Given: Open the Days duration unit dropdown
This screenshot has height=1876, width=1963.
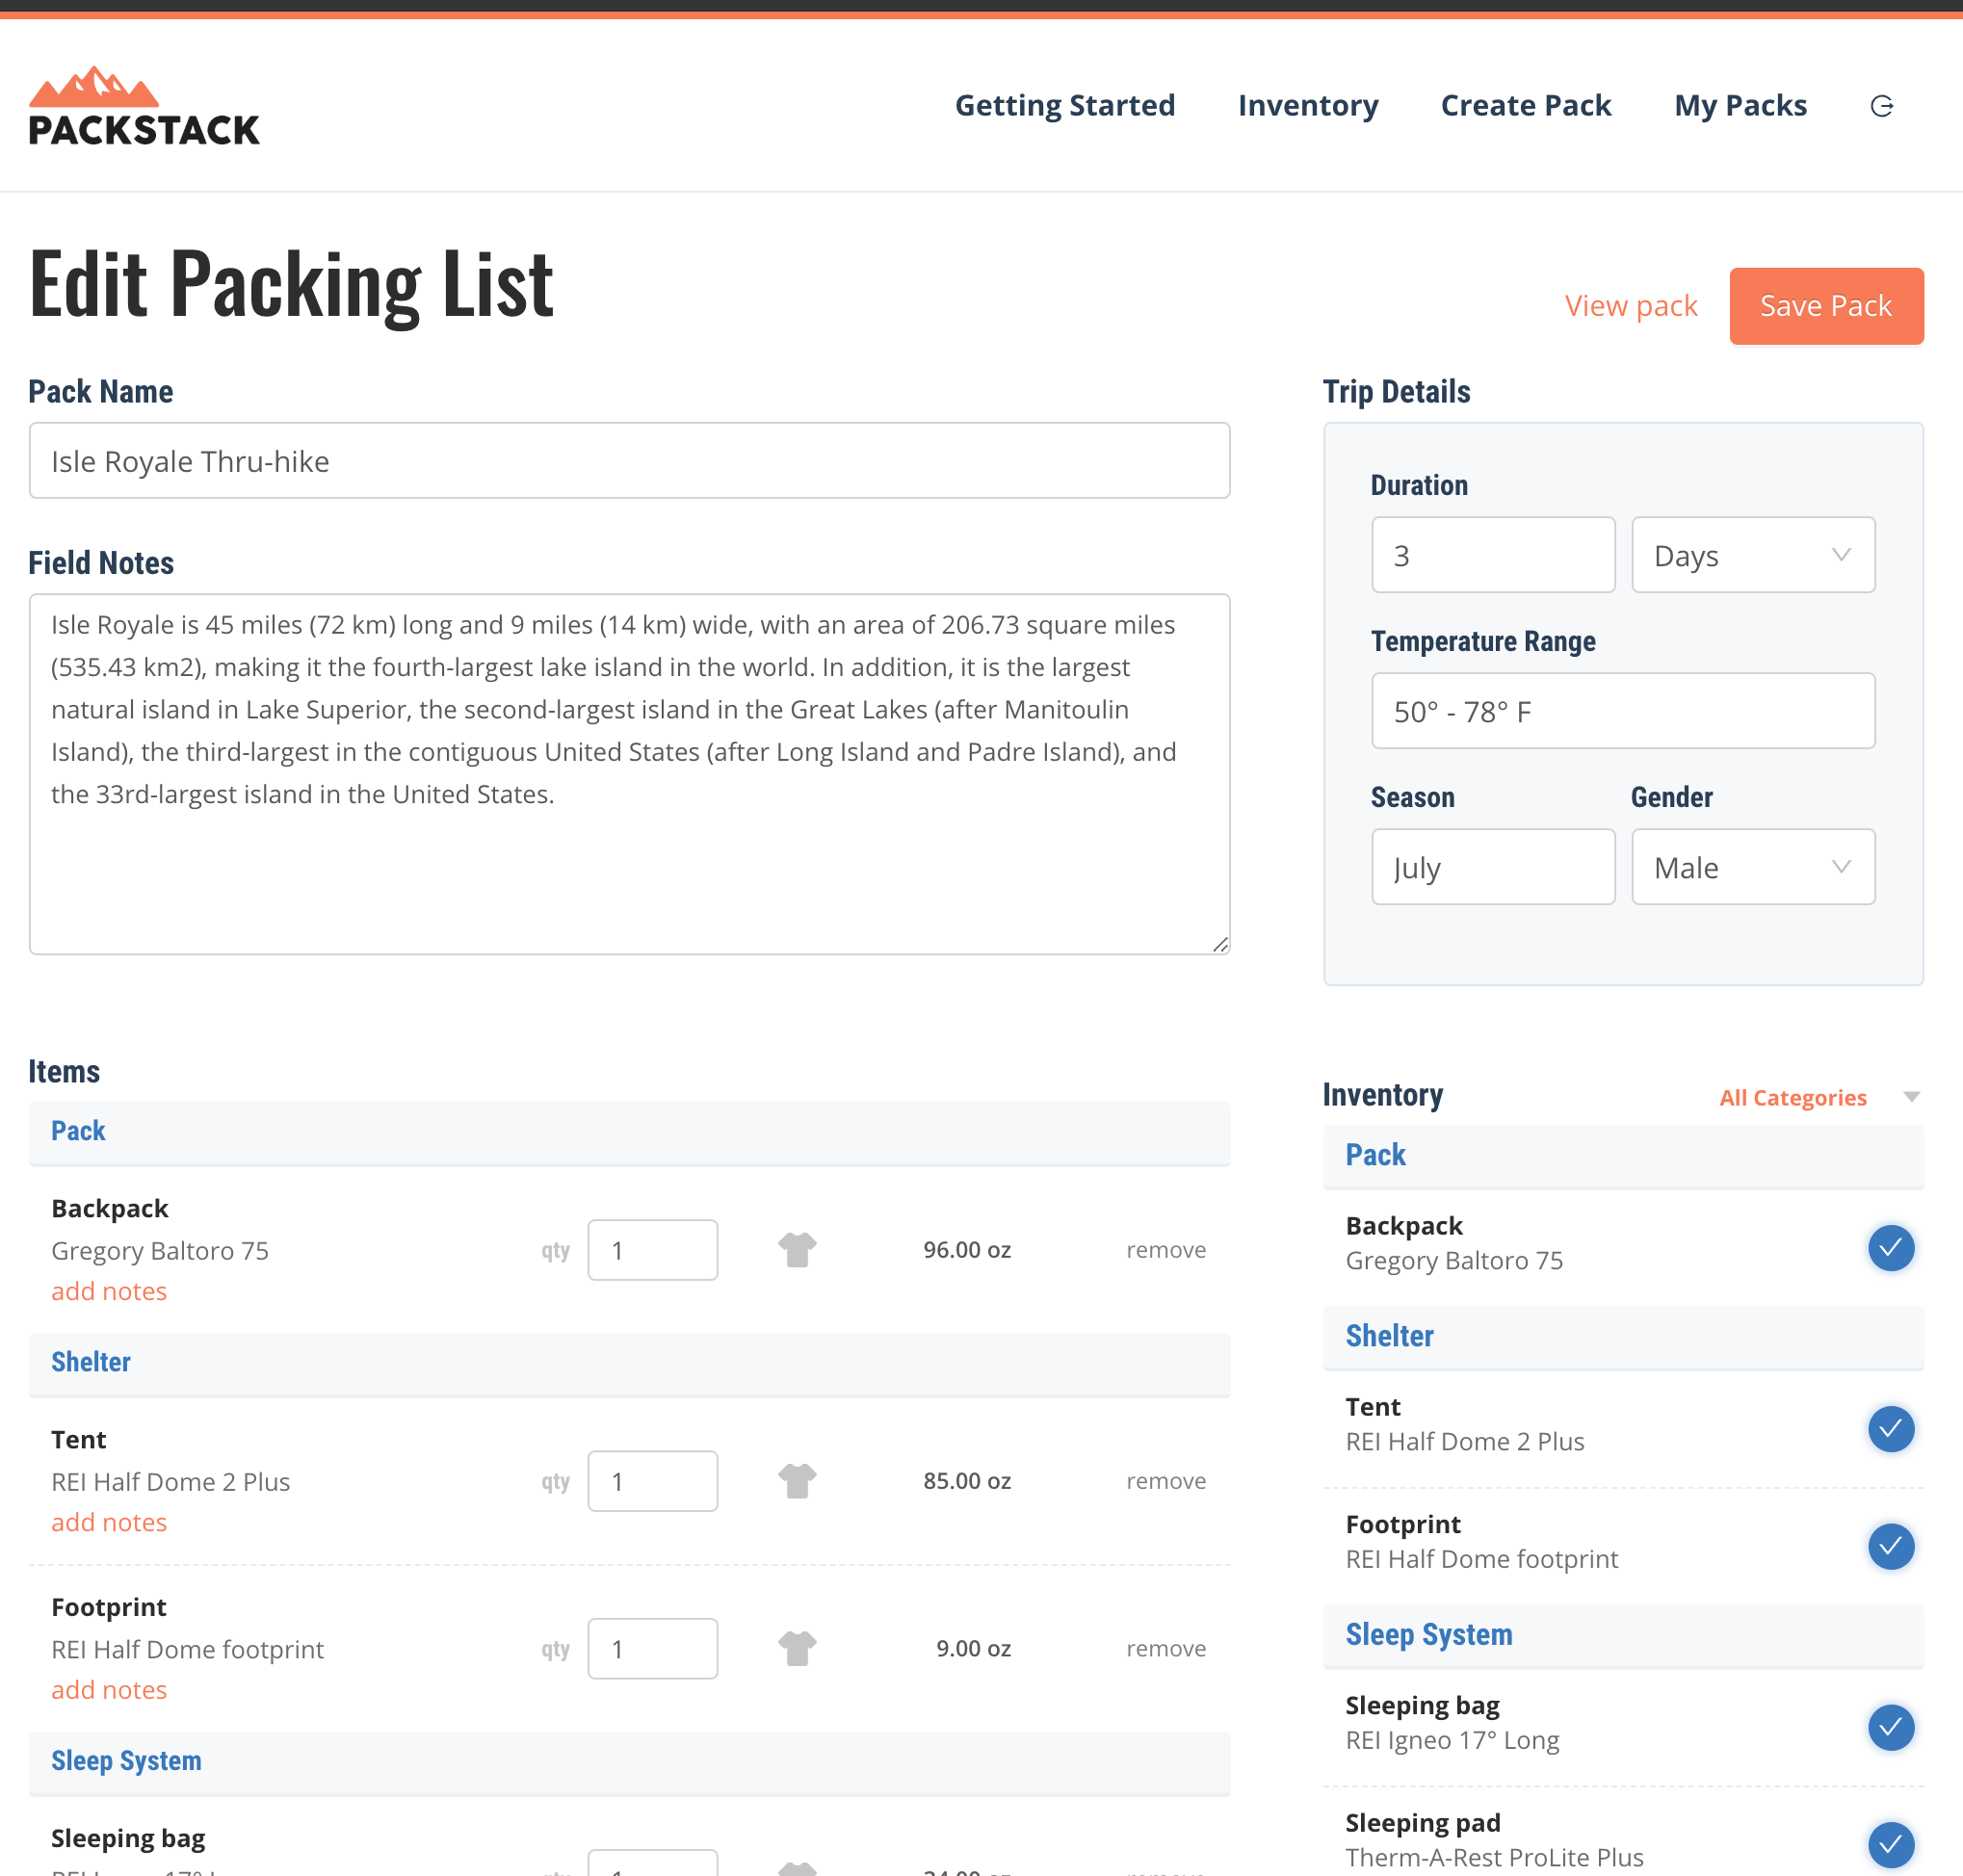Looking at the screenshot, I should [1753, 555].
